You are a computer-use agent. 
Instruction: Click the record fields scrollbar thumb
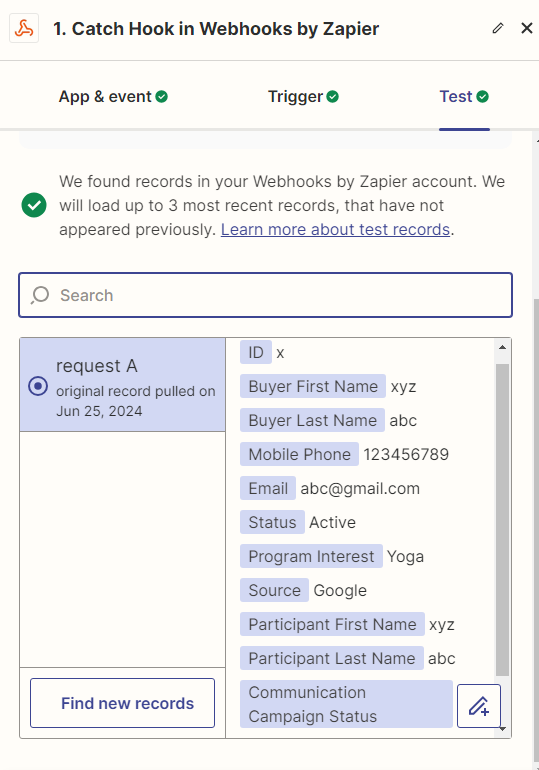[502, 520]
